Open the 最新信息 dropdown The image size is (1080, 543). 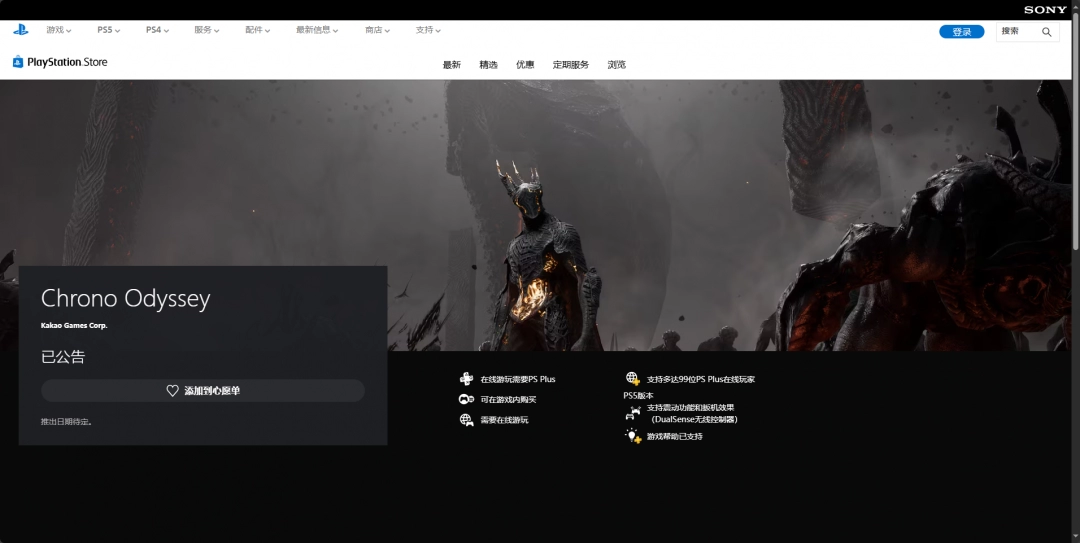pos(317,30)
